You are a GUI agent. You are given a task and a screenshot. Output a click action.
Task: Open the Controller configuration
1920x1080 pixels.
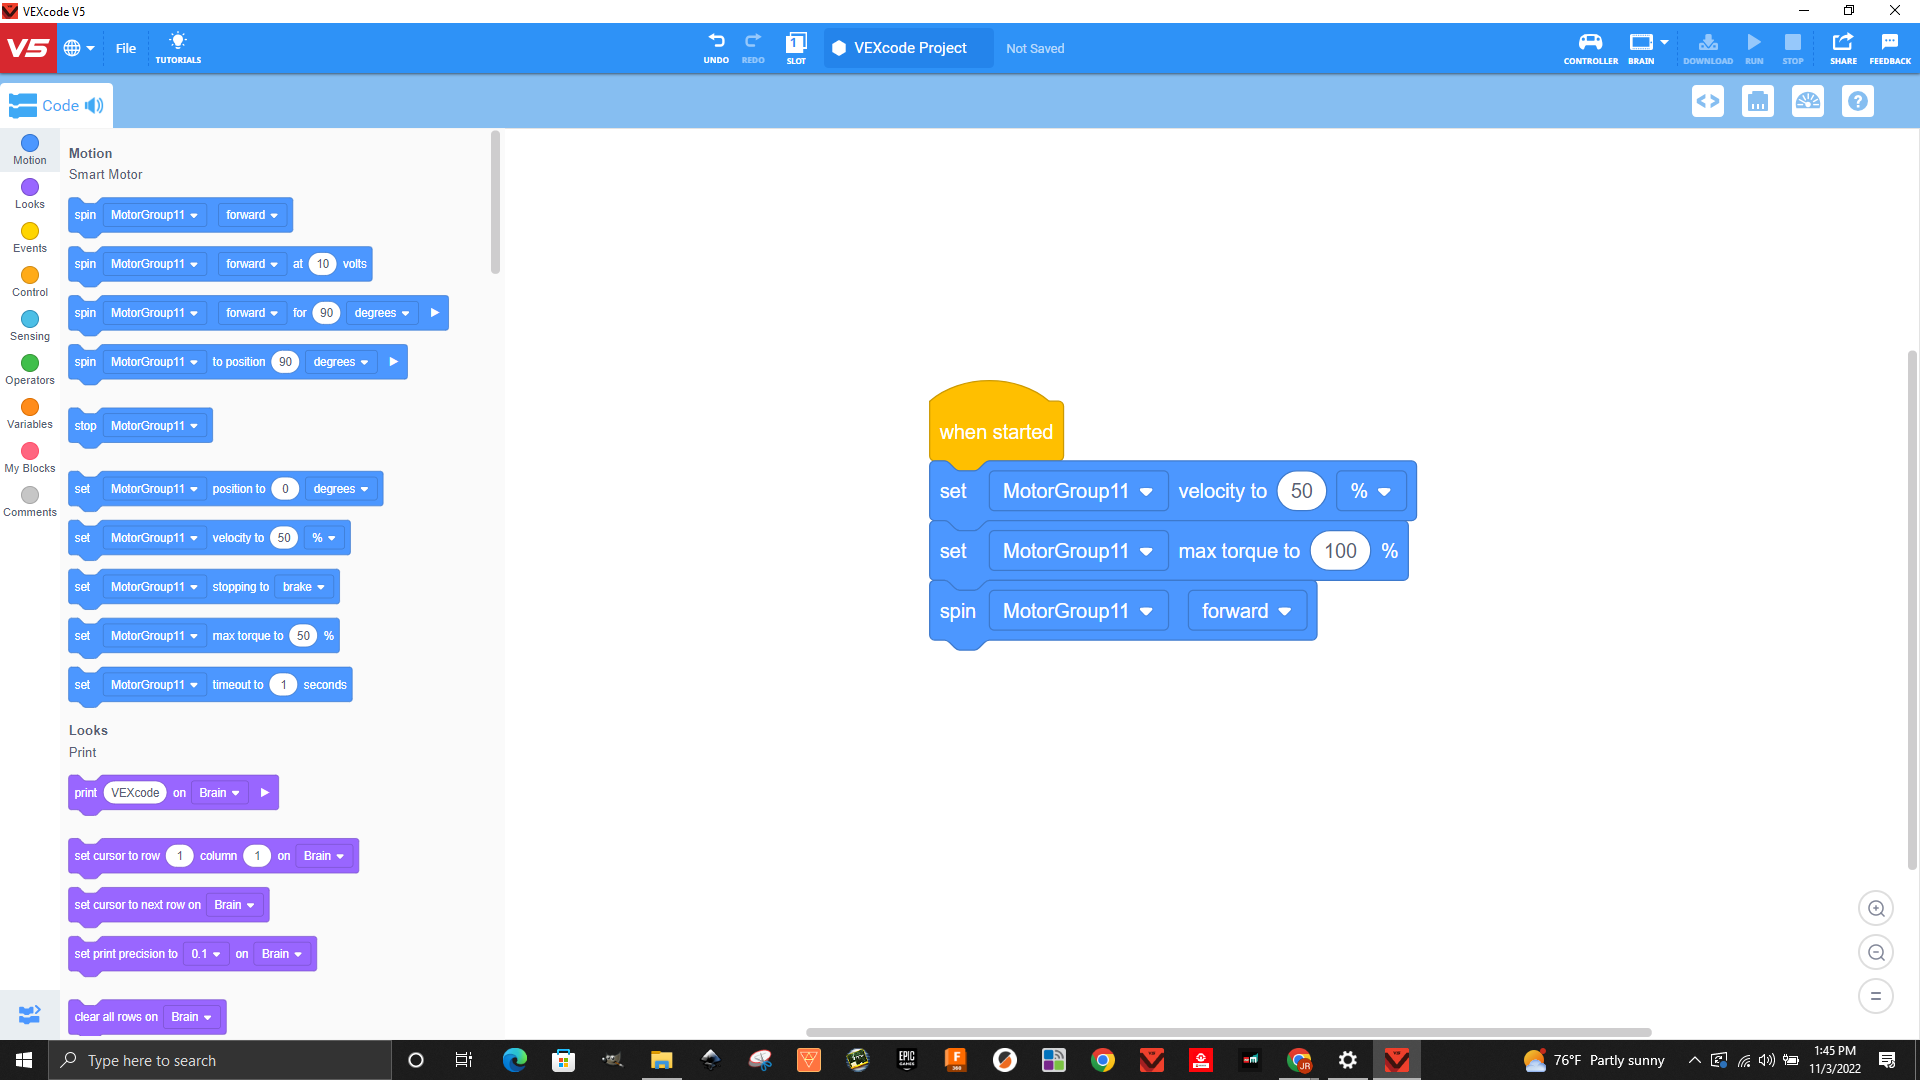tap(1590, 47)
